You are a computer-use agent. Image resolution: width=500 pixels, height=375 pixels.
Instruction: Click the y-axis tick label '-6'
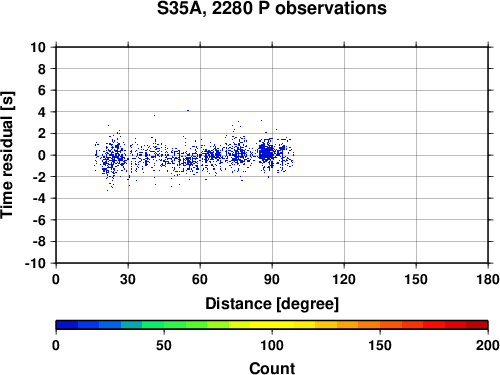pyautogui.click(x=39, y=220)
